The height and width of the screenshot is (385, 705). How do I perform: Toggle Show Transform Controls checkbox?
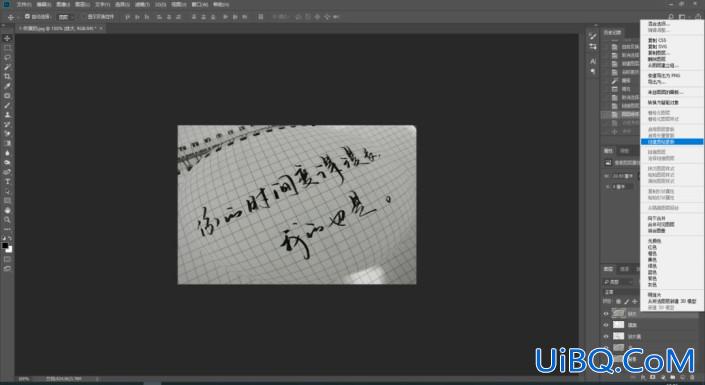pyautogui.click(x=83, y=17)
